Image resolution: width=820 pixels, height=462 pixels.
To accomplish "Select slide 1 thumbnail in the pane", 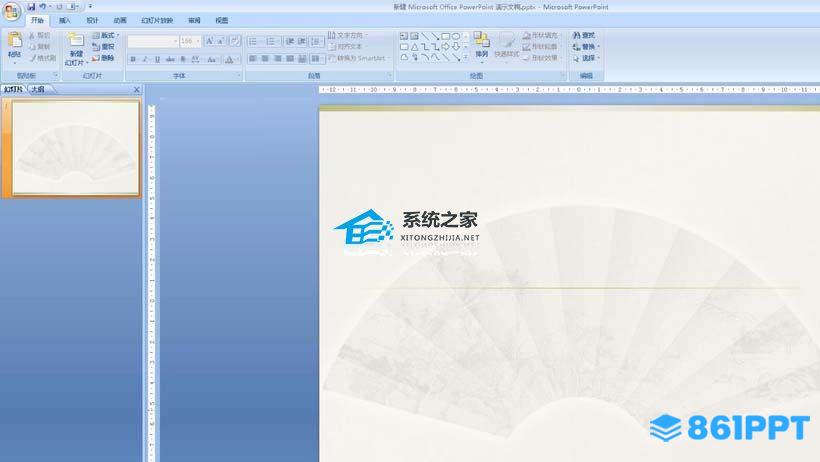I will (76, 148).
